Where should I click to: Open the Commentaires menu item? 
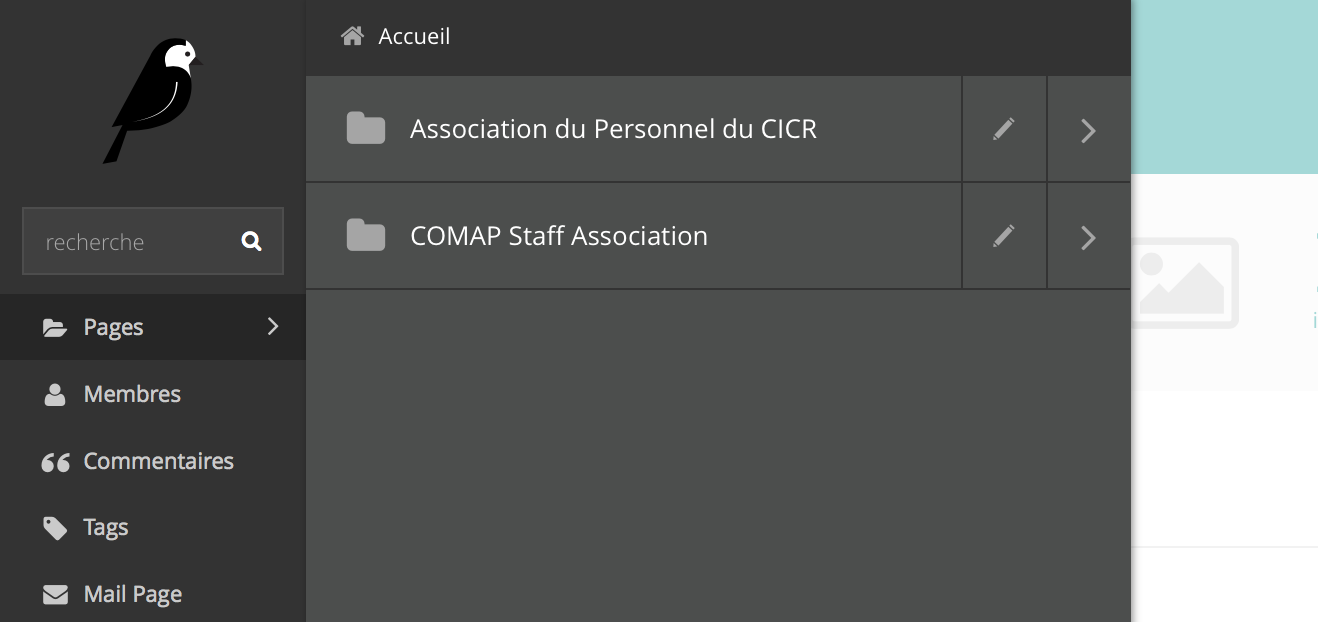point(158,461)
